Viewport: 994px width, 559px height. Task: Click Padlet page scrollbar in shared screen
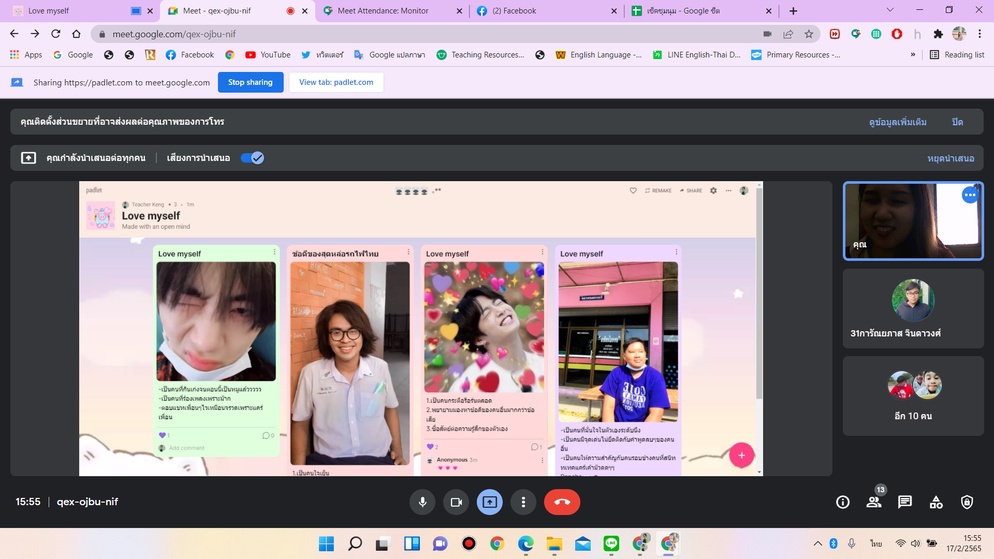click(759, 292)
